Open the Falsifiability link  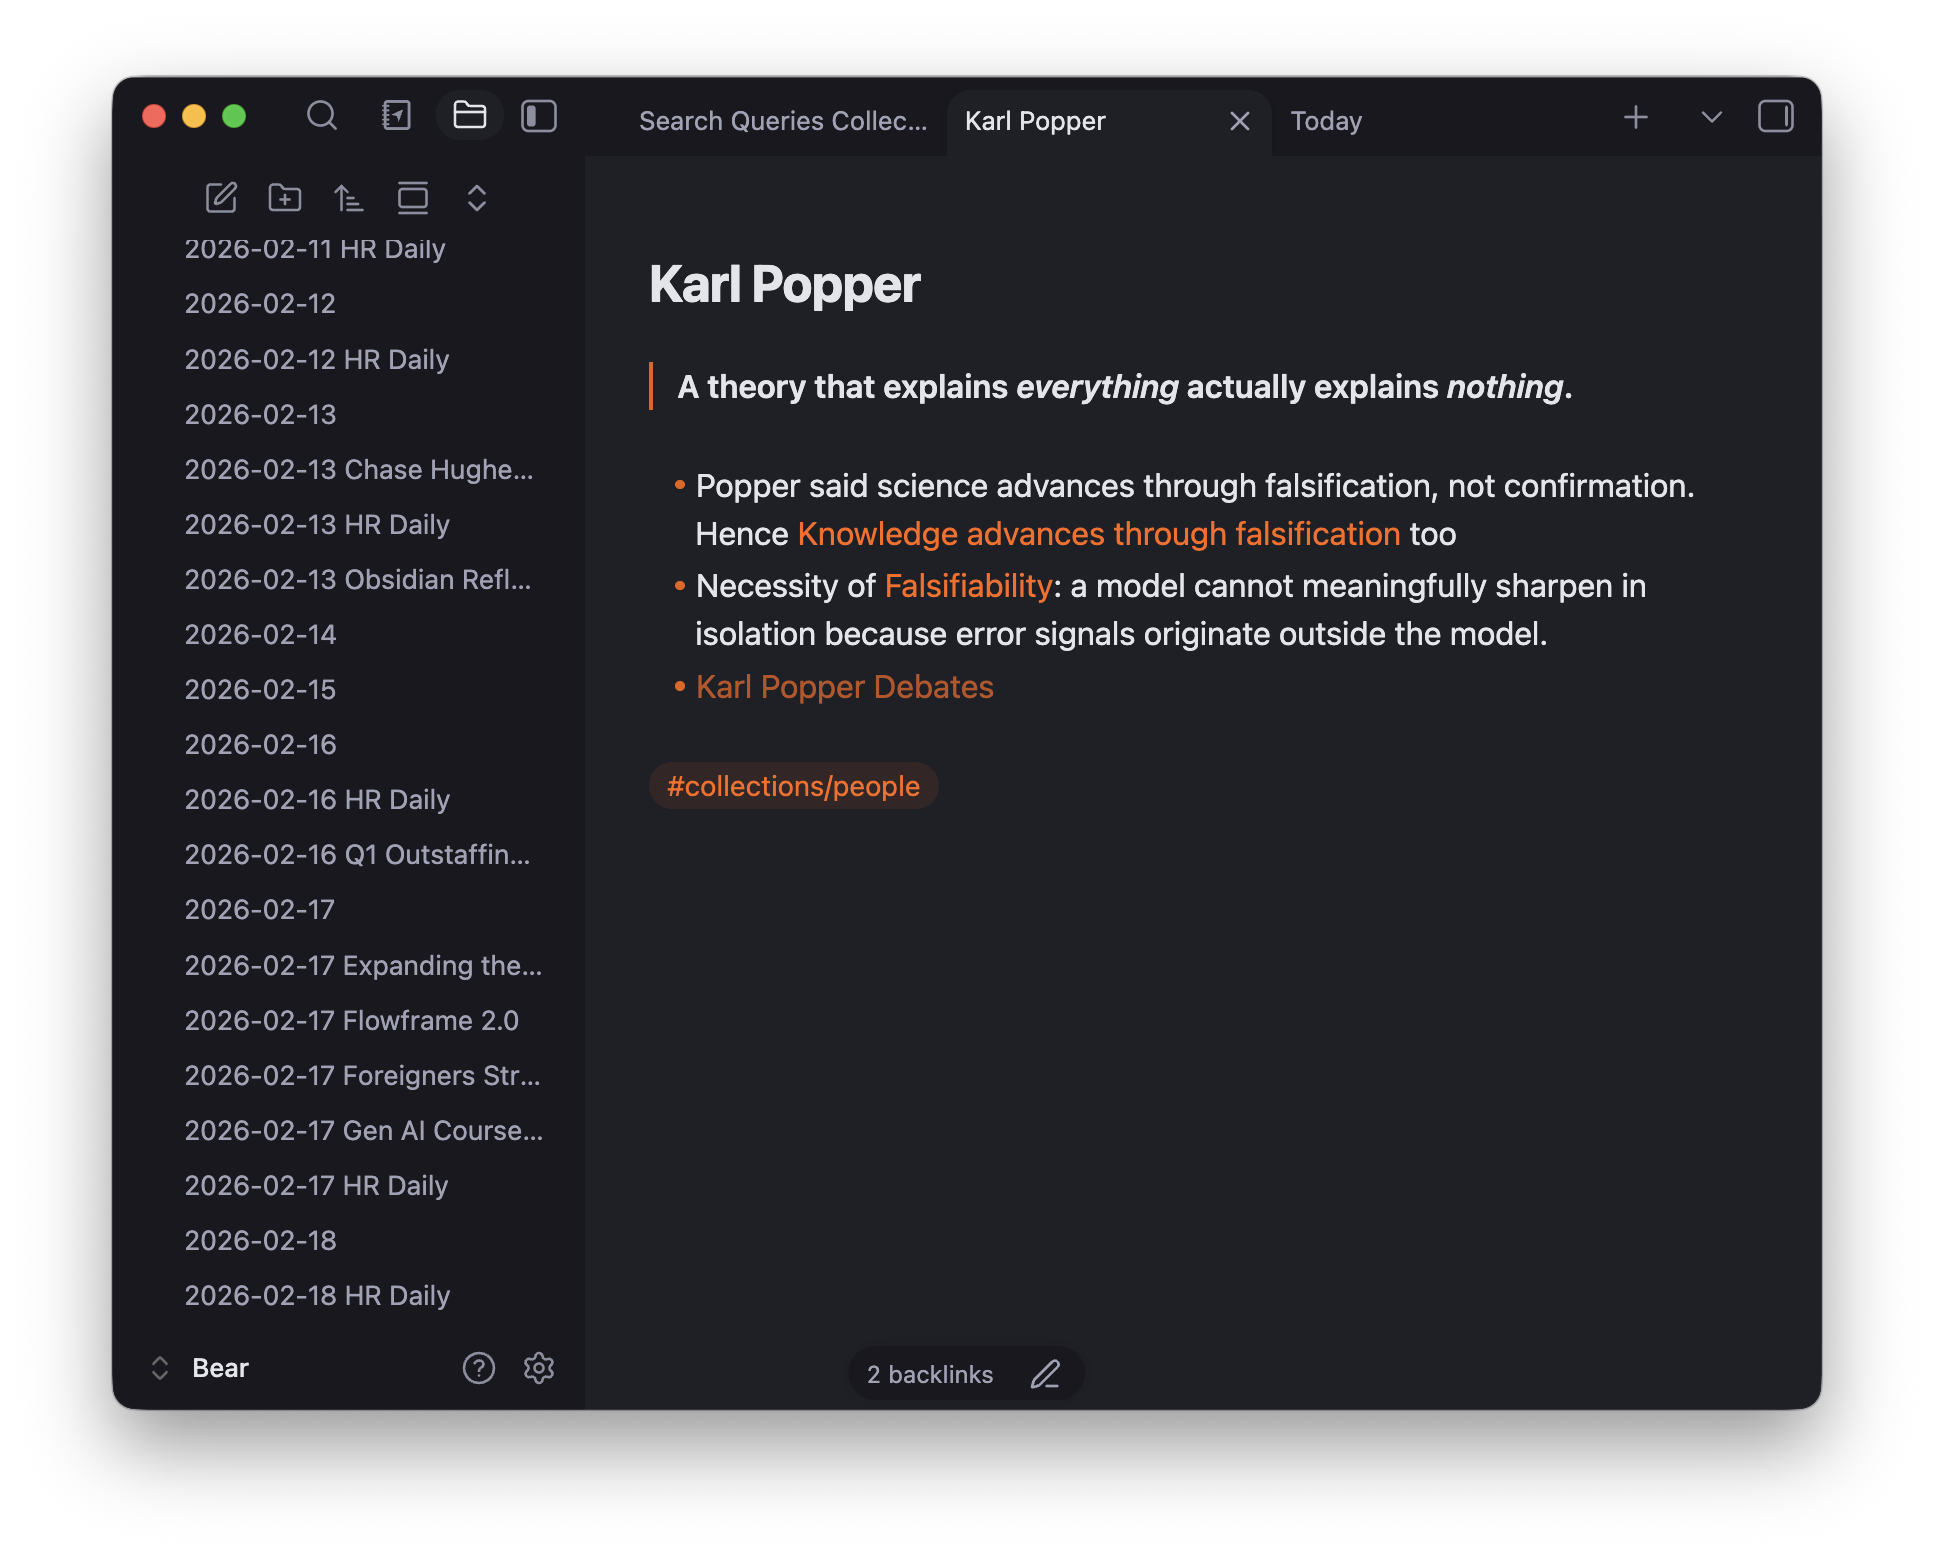click(x=968, y=586)
